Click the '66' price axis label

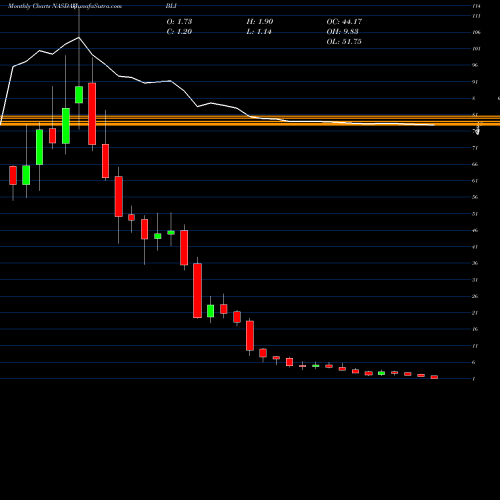[x=475, y=164]
